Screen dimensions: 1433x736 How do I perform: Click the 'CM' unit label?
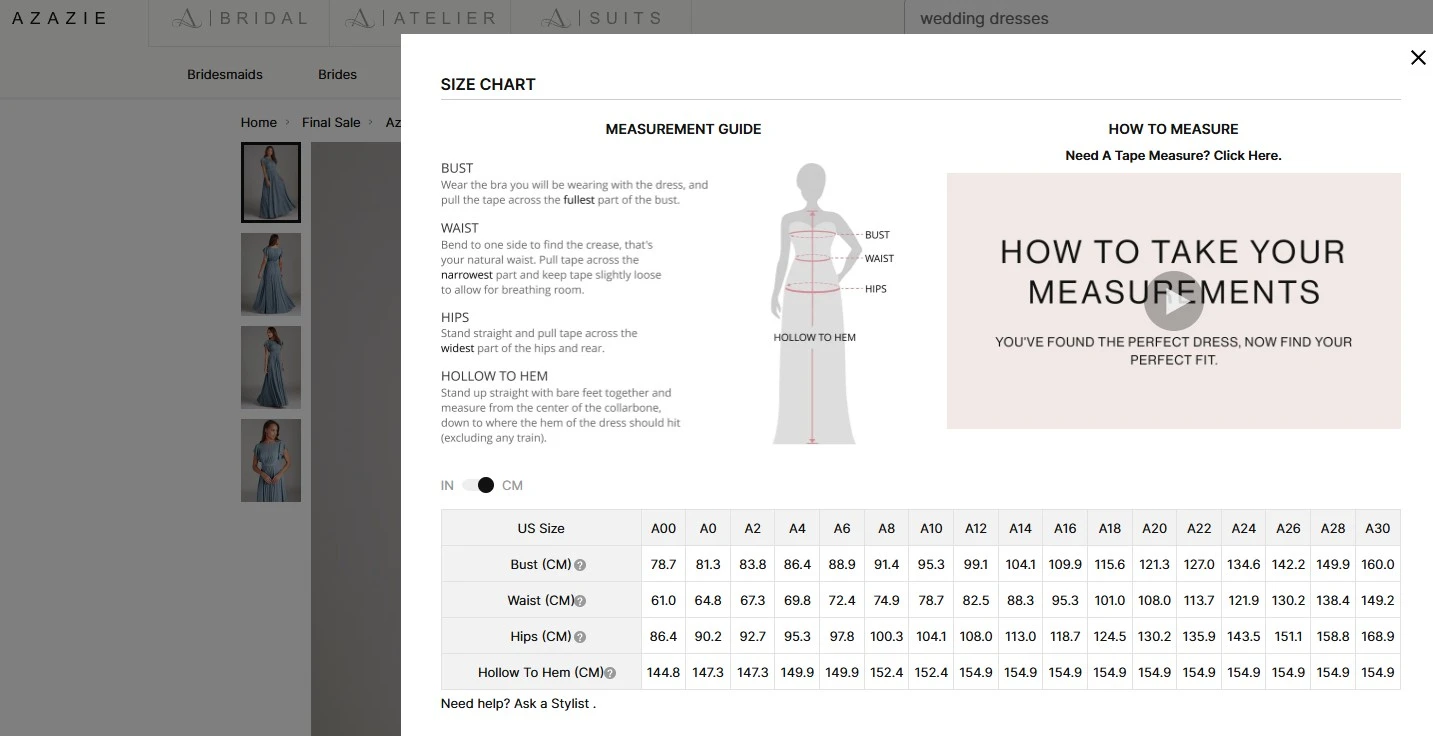coord(512,485)
